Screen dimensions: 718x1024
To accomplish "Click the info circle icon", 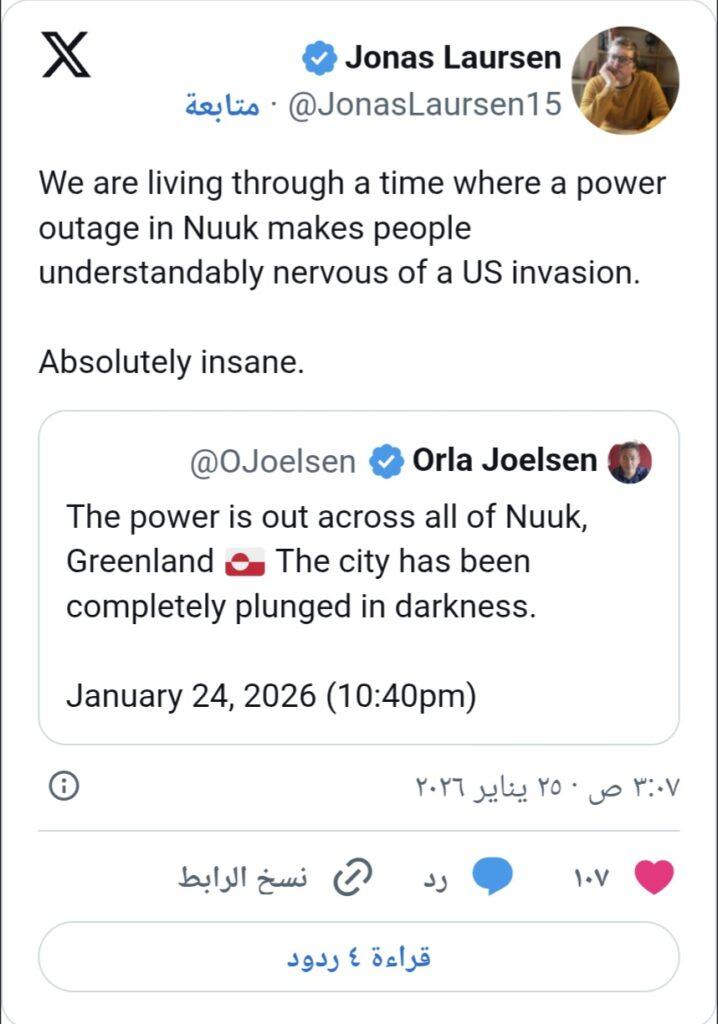I will pyautogui.click(x=63, y=786).
